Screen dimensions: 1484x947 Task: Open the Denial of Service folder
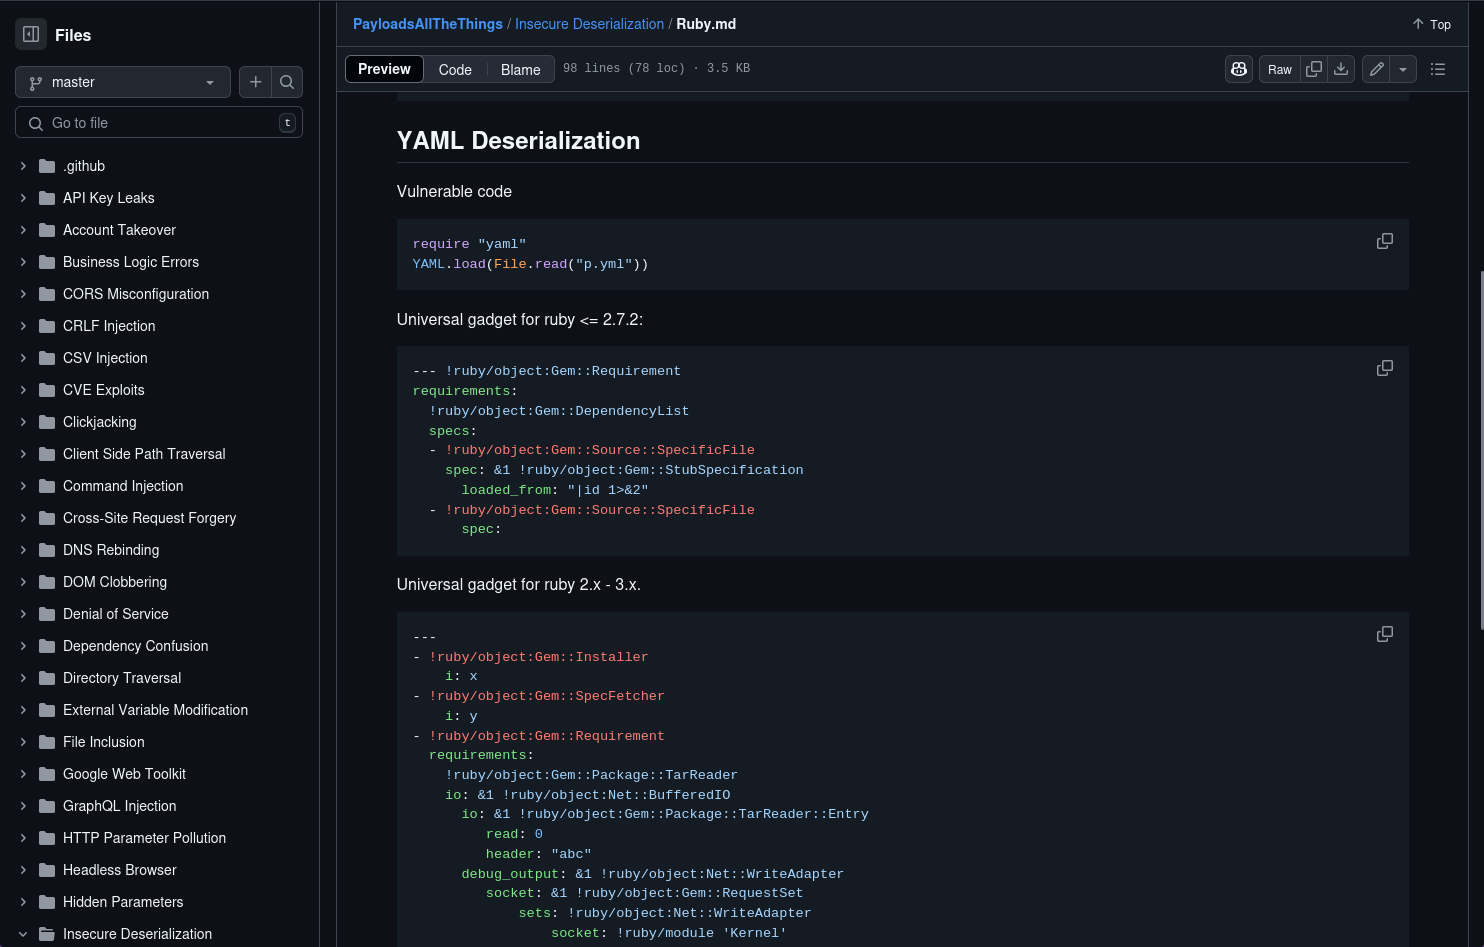point(115,614)
